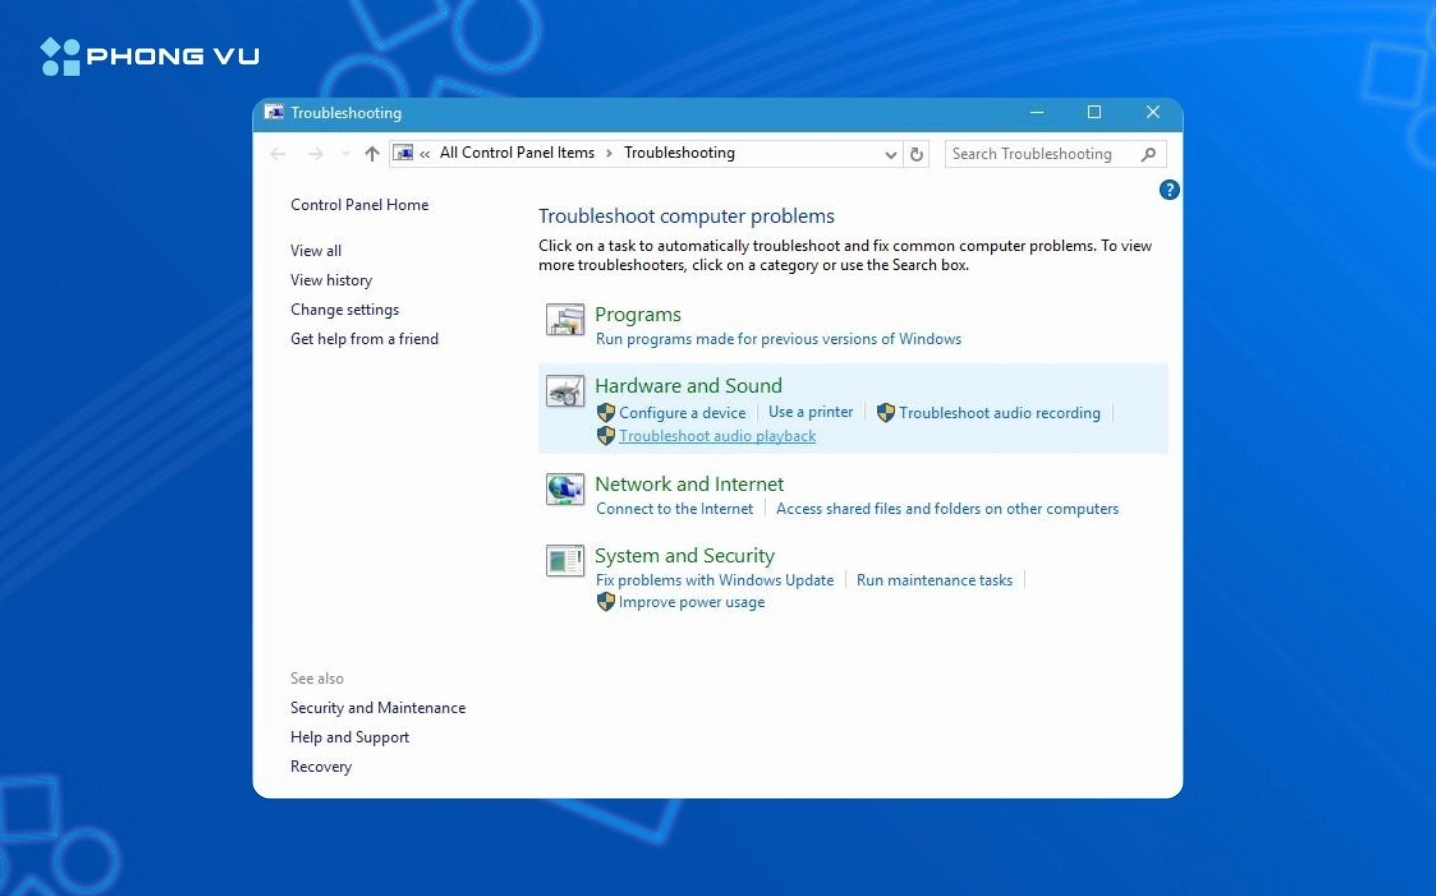
Task: Open View history
Action: click(331, 280)
